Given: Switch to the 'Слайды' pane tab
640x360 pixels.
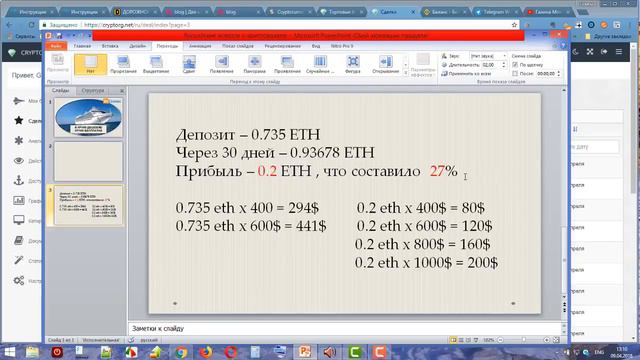Looking at the screenshot, I should pos(60,91).
